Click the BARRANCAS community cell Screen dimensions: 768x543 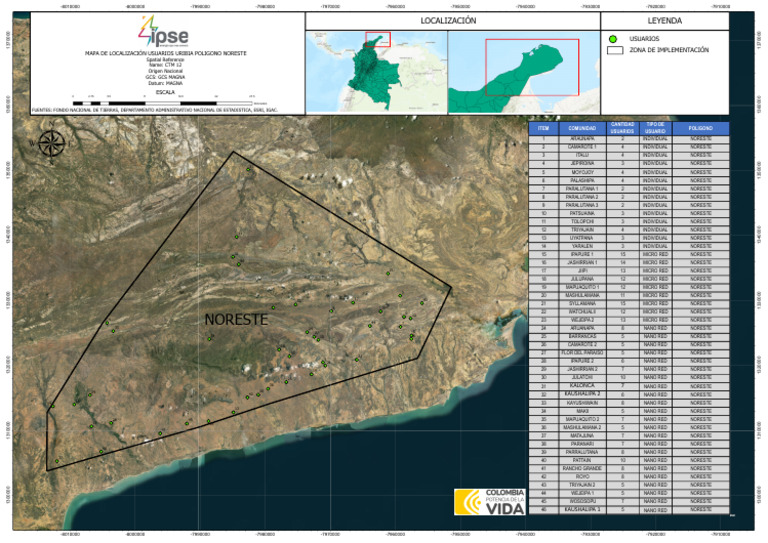point(582,337)
